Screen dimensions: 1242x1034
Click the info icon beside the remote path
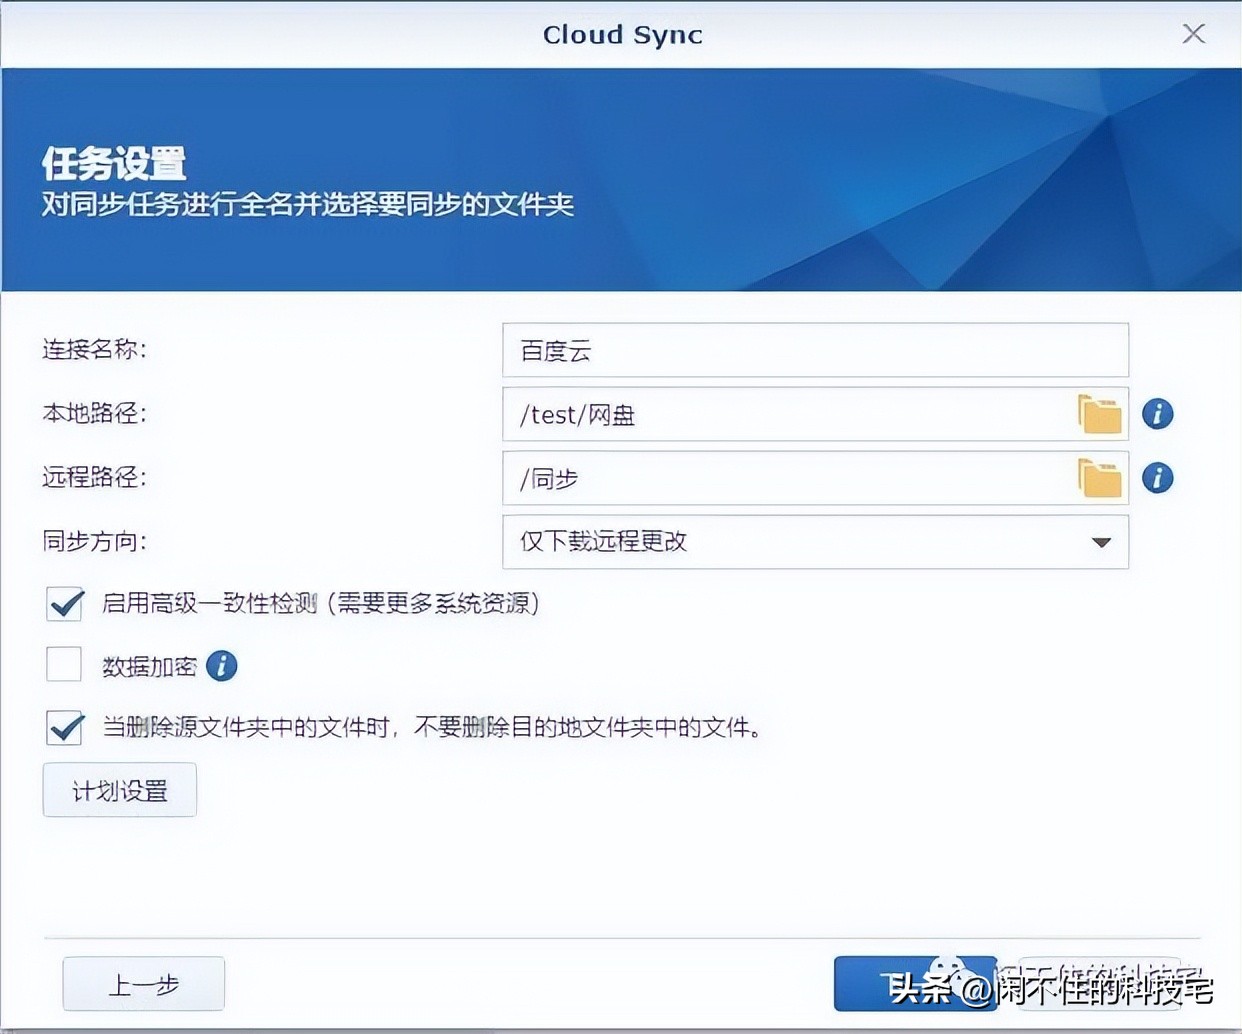pos(1157,478)
